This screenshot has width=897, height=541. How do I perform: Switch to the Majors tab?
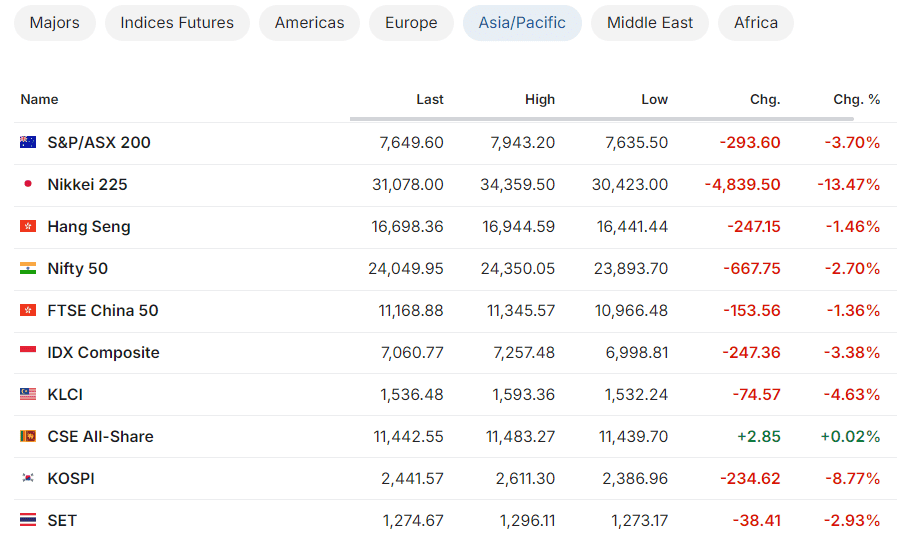point(54,23)
